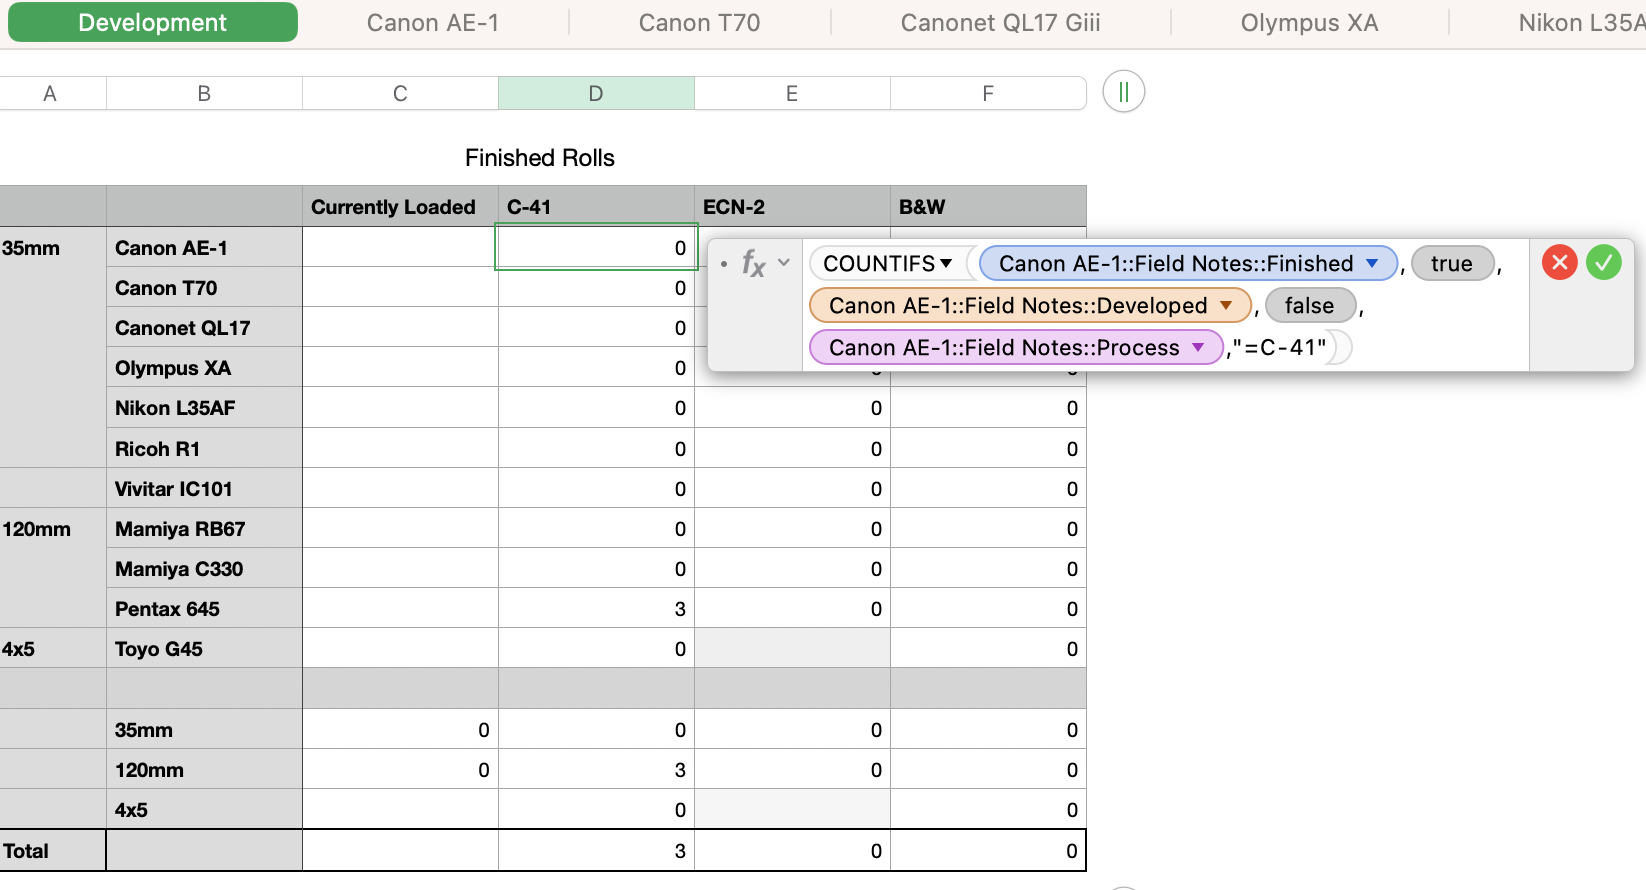Select the 'B&W' header cell

coord(988,206)
